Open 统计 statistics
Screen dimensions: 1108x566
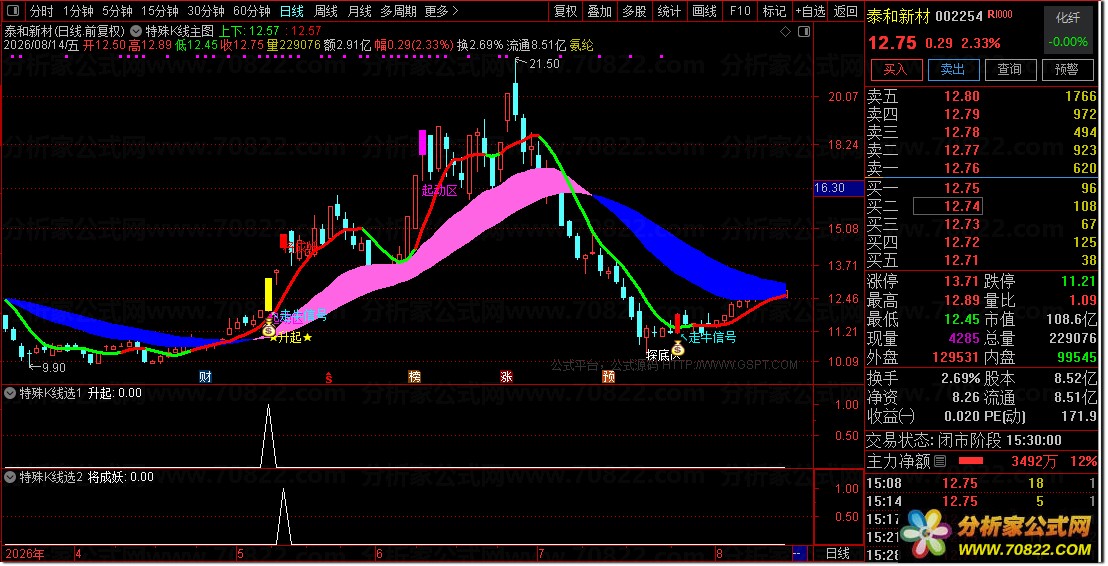[x=668, y=11]
